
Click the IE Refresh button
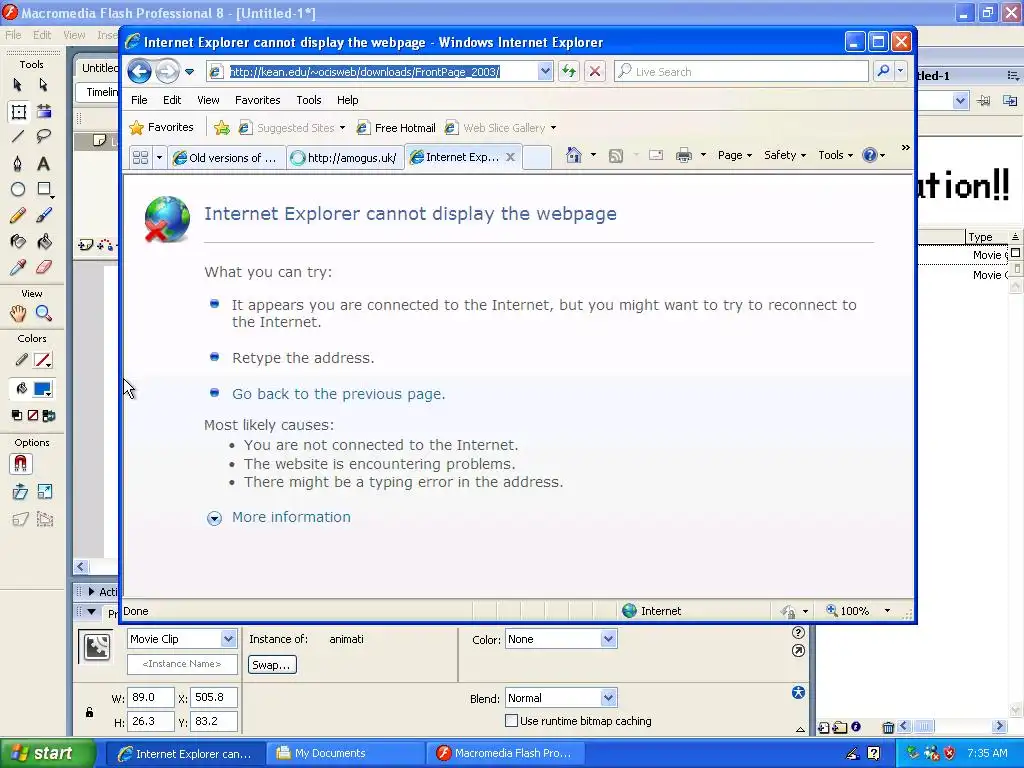(x=569, y=71)
